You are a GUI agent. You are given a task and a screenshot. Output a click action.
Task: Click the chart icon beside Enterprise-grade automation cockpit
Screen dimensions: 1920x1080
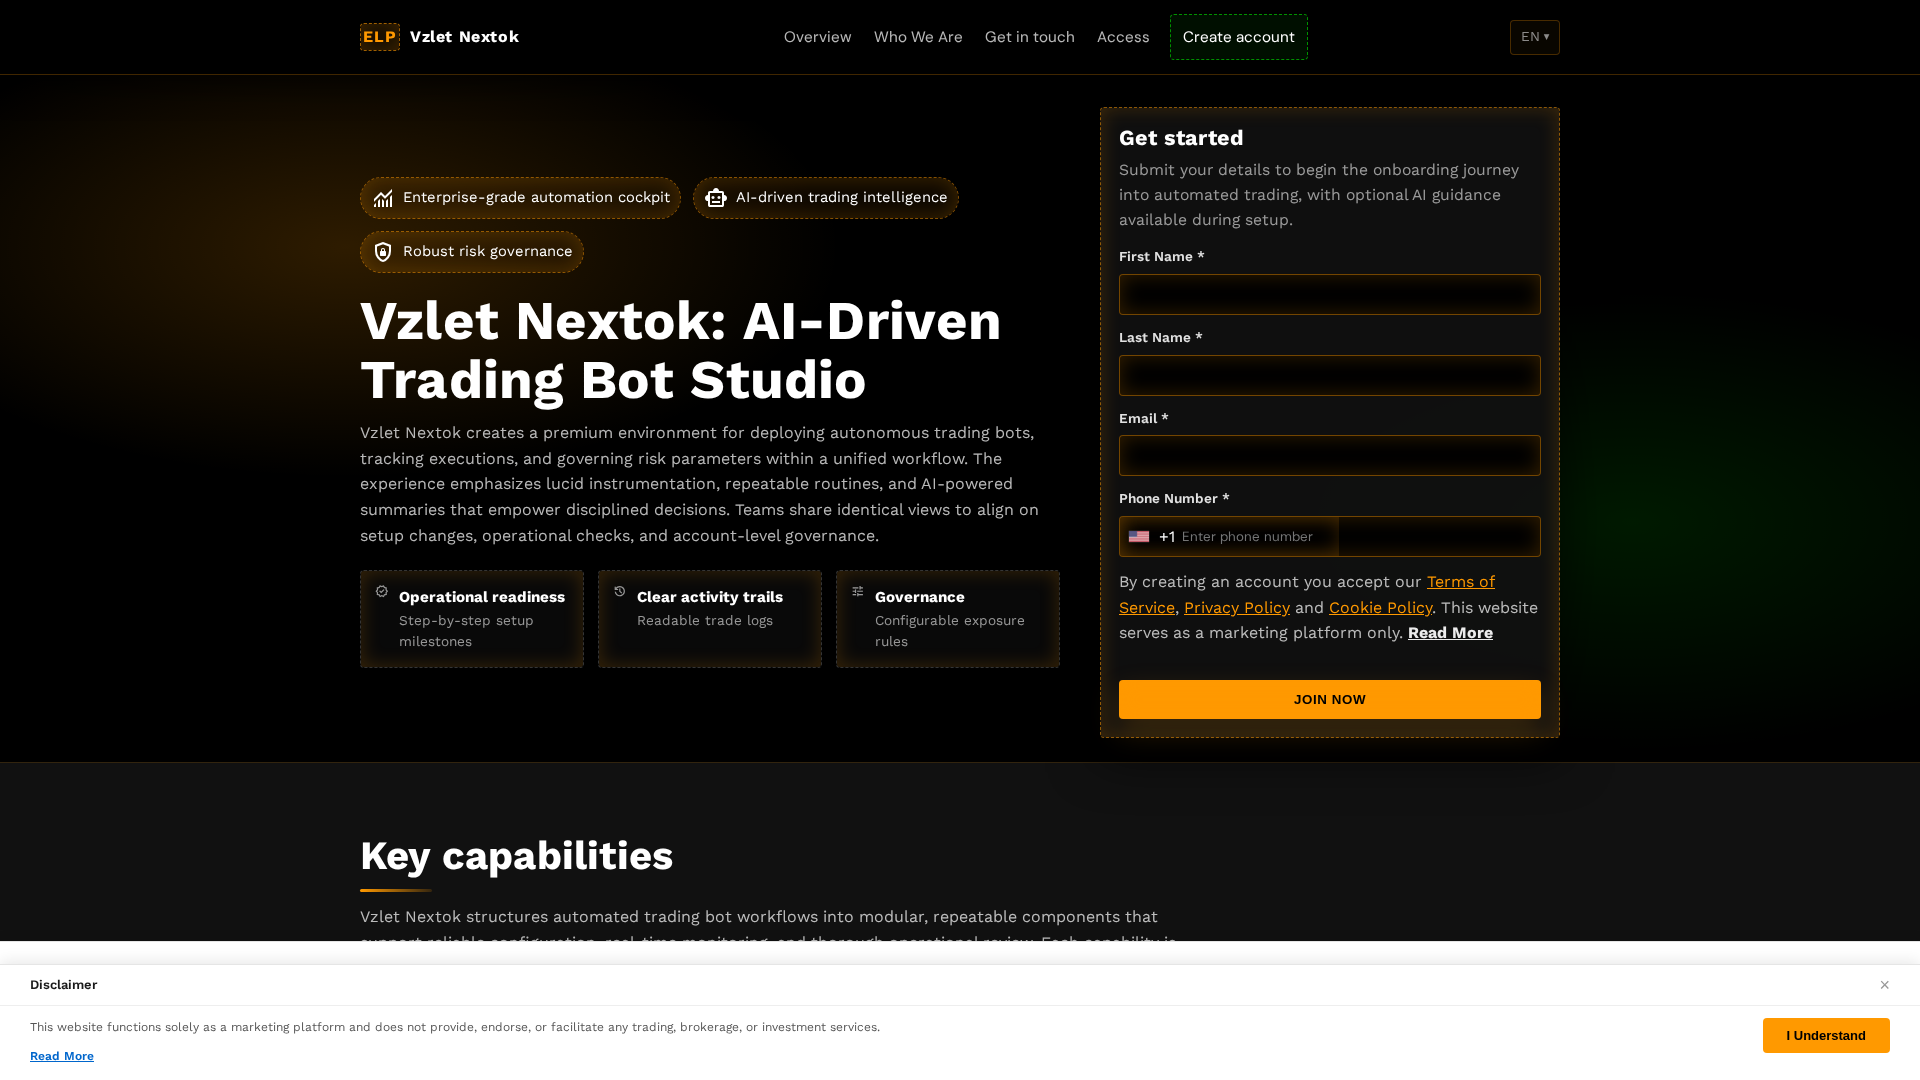(383, 198)
